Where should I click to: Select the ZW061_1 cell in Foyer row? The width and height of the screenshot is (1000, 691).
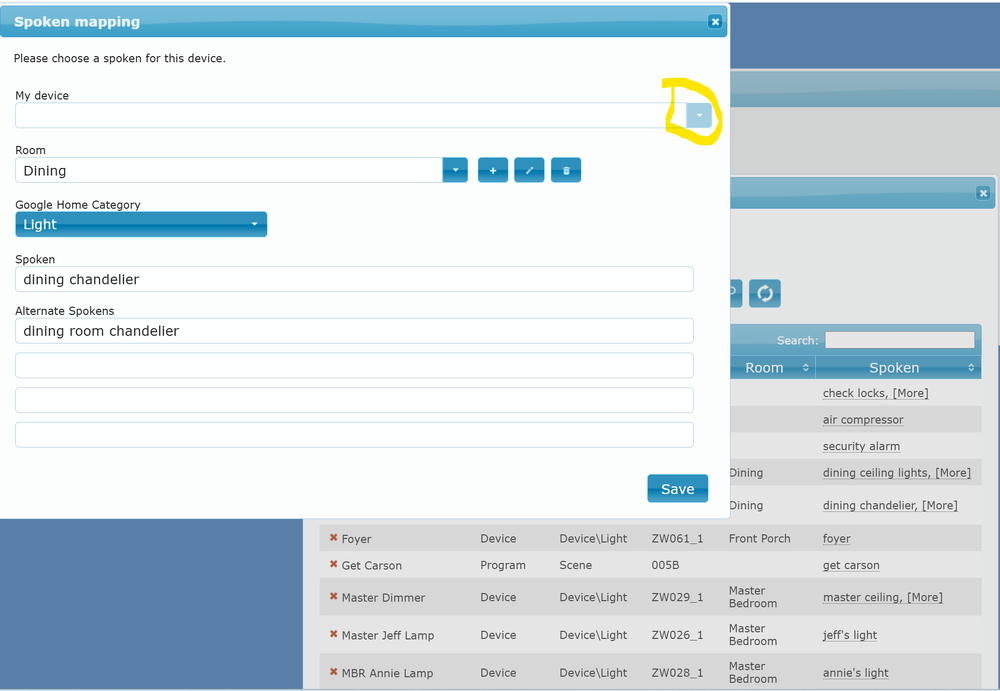point(677,539)
